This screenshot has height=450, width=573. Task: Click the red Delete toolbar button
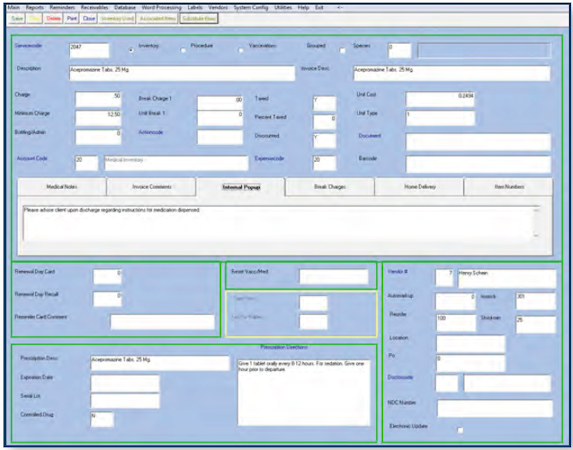53,18
